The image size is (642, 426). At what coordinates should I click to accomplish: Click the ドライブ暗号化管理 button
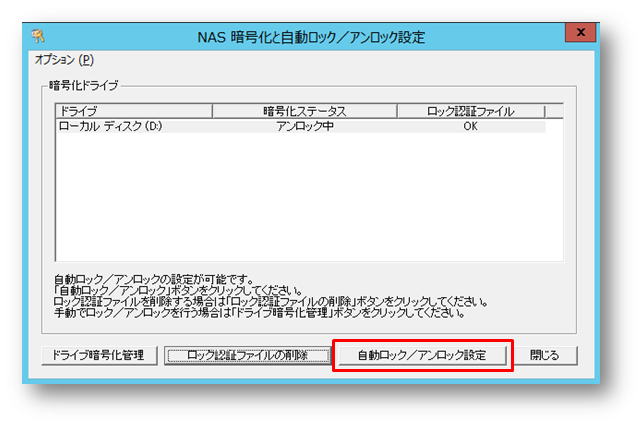pyautogui.click(x=99, y=355)
